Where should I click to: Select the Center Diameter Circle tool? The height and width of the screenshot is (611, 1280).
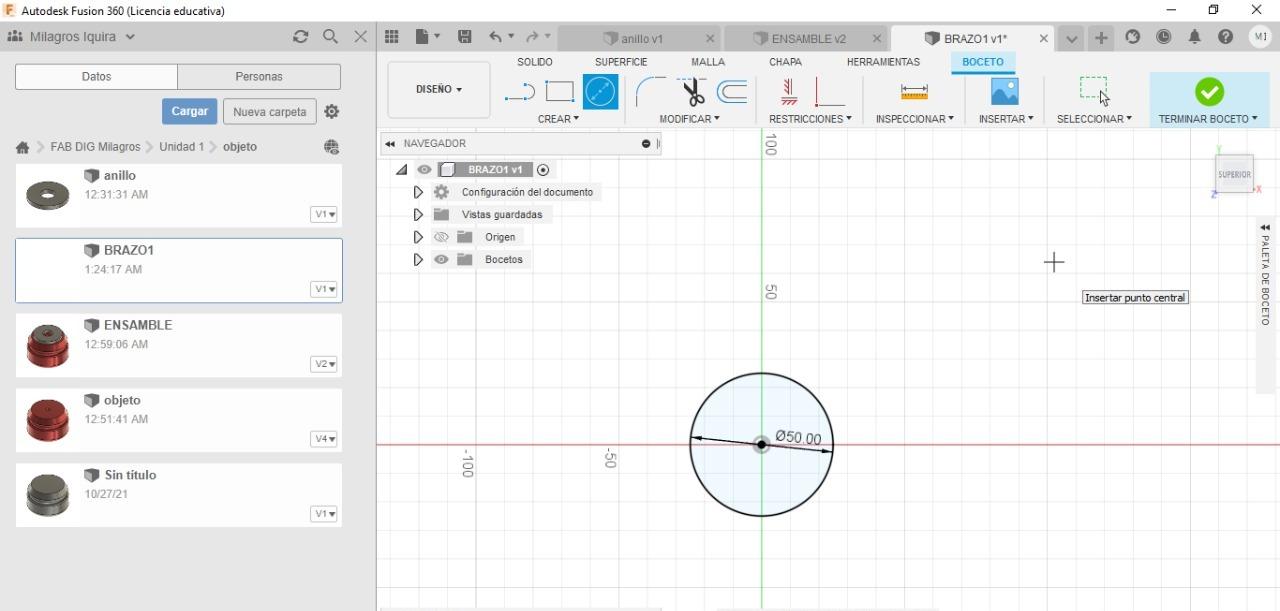pyautogui.click(x=600, y=92)
